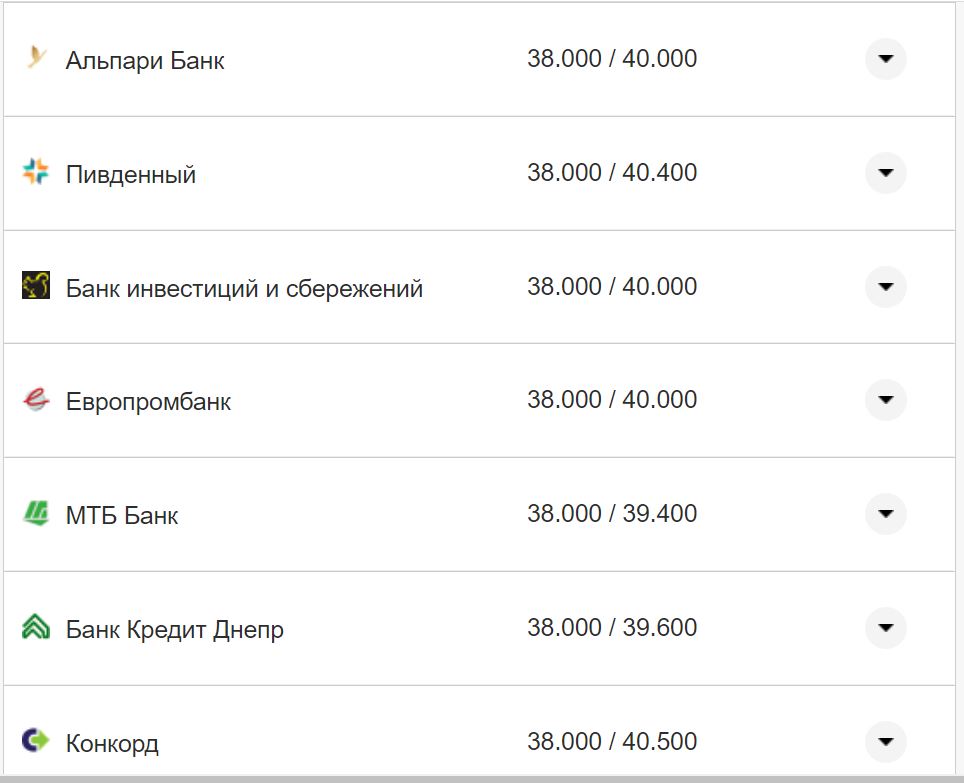
Task: Open Банк инвестиций и сбережений dropdown arrow
Action: click(885, 287)
